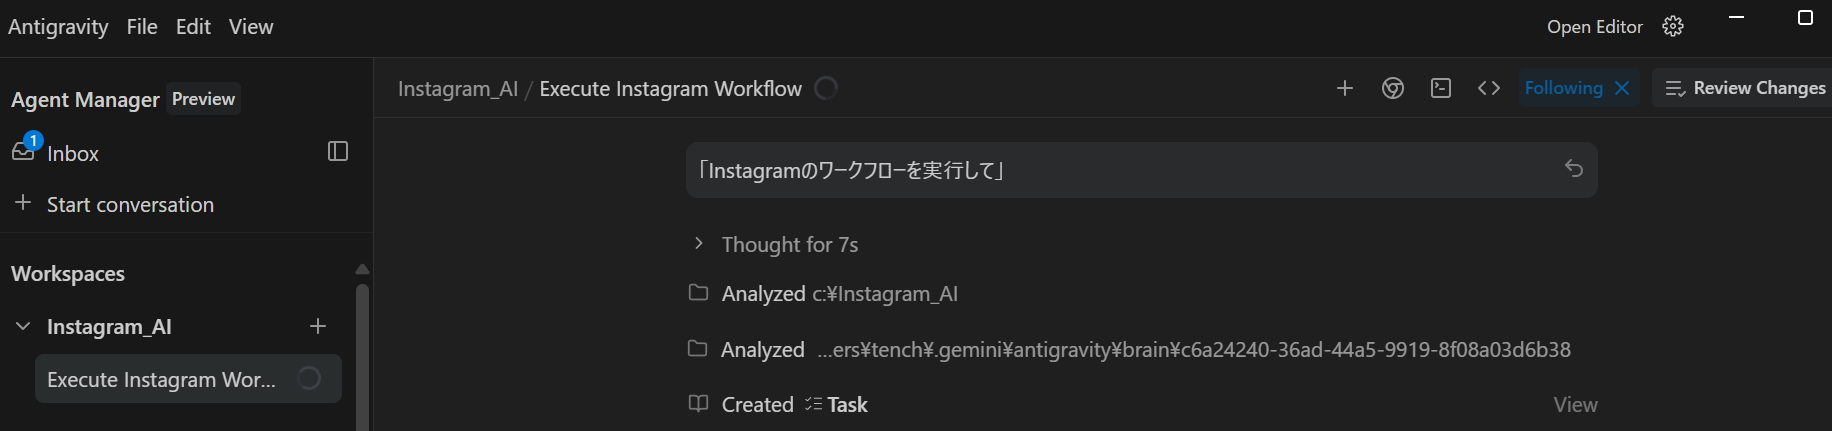This screenshot has width=1832, height=431.
Task: Open the browser icon in top toolbar
Action: (1393, 88)
